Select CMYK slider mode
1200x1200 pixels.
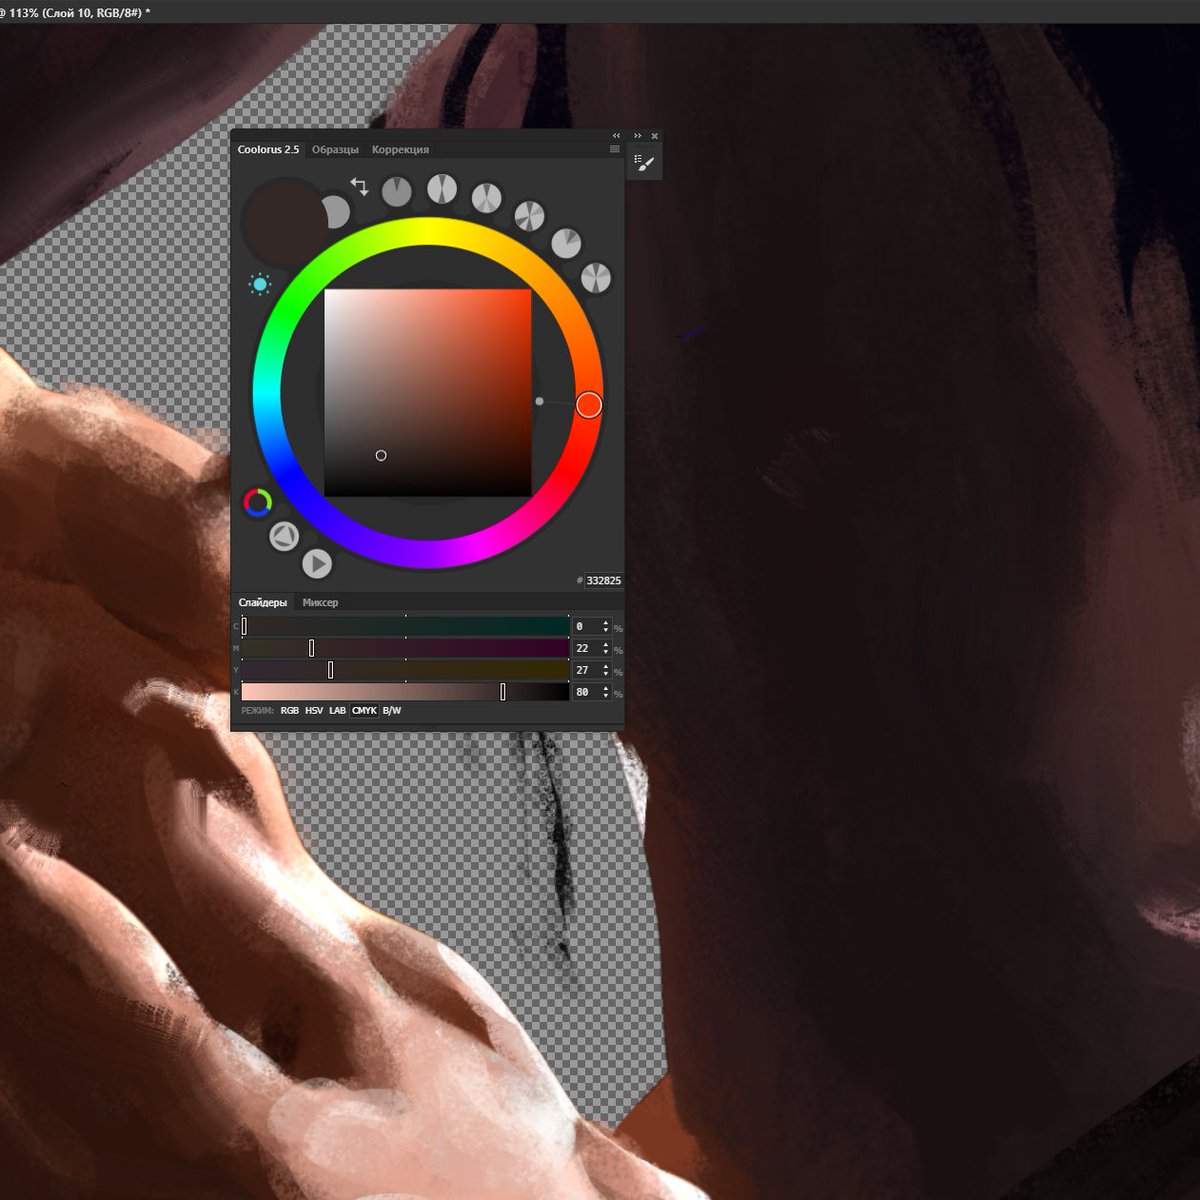(364, 711)
